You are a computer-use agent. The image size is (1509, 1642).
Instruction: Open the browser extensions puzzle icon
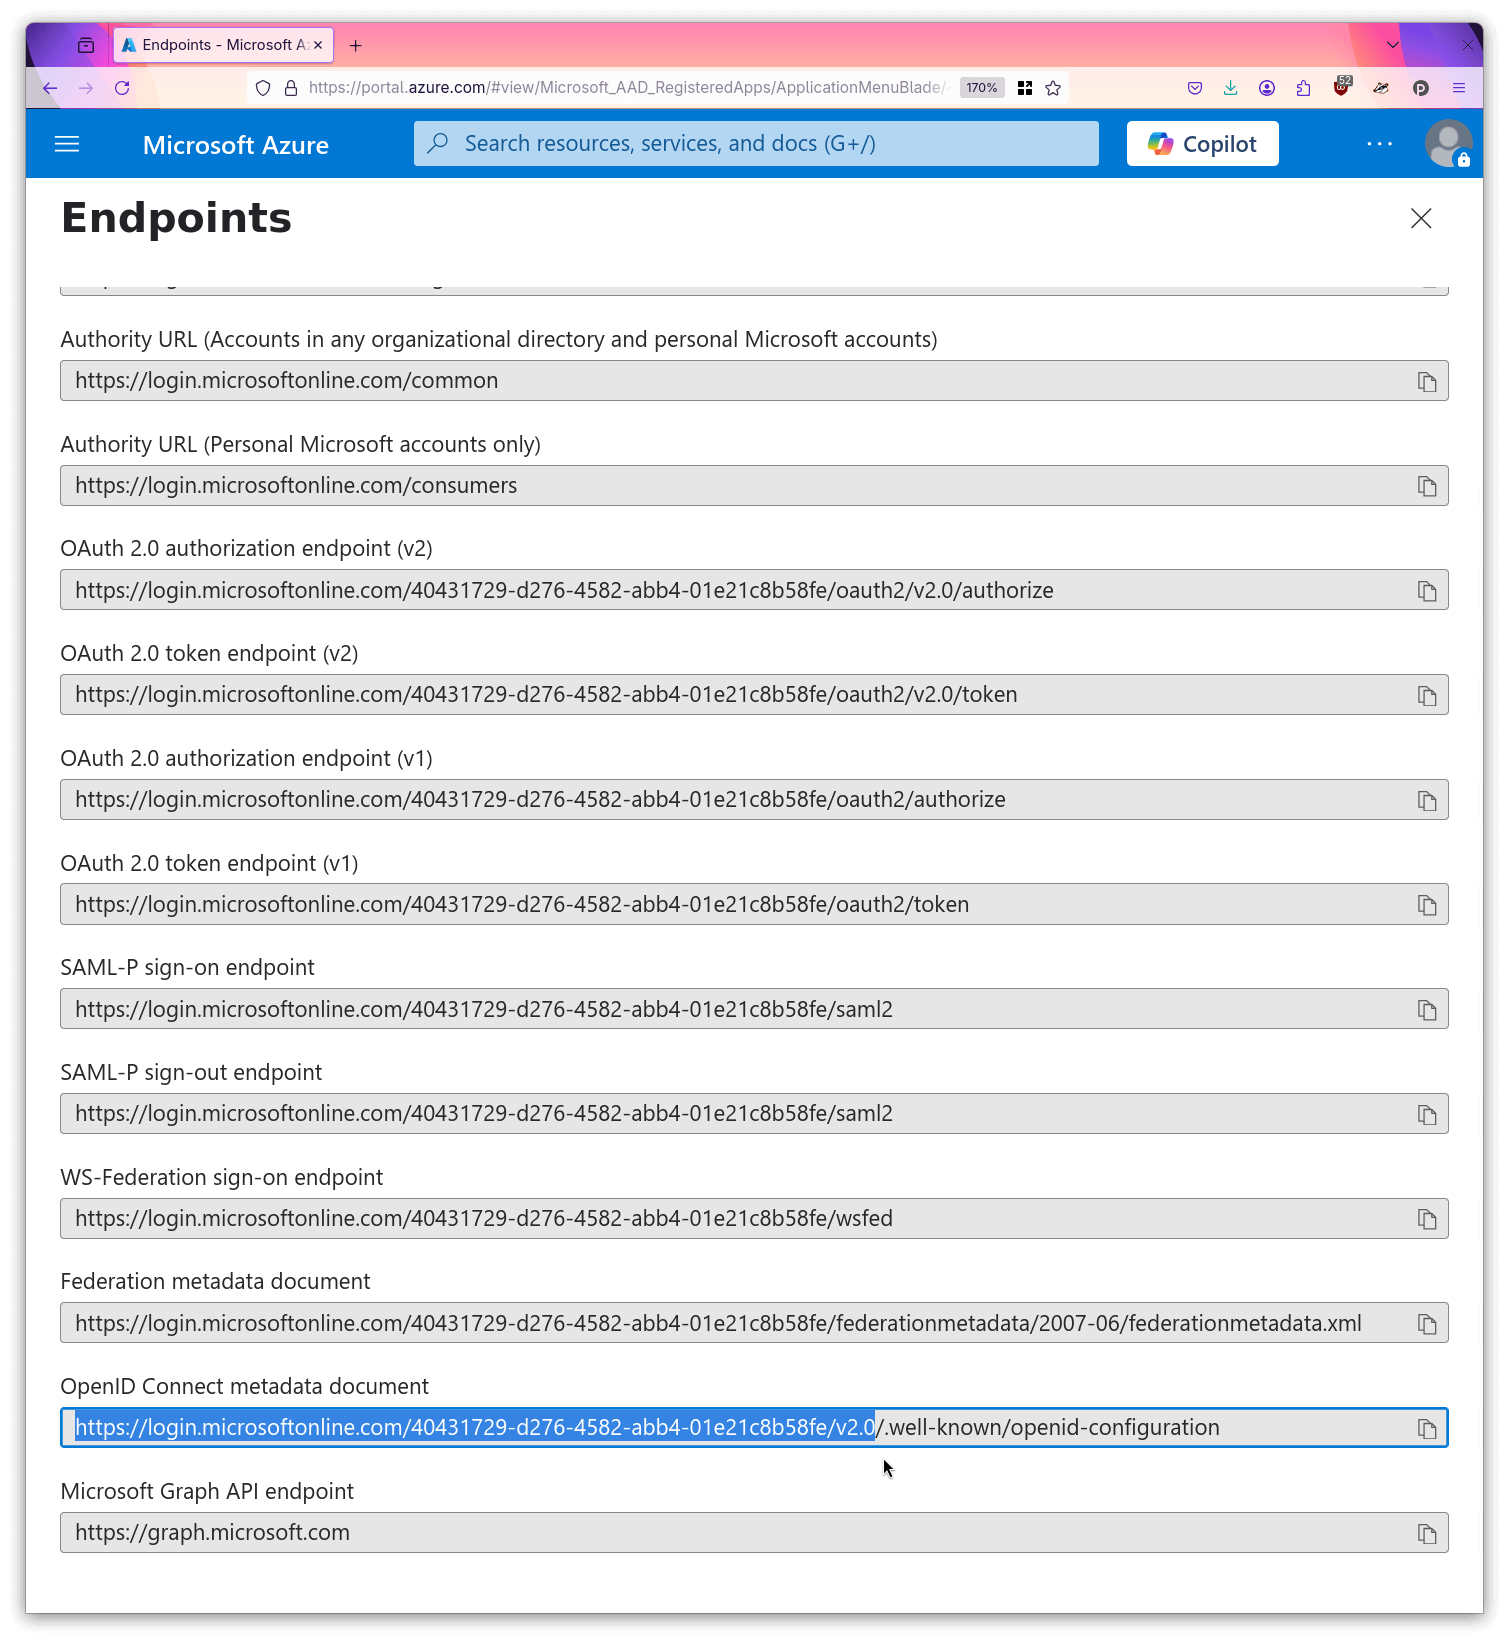tap(1302, 88)
